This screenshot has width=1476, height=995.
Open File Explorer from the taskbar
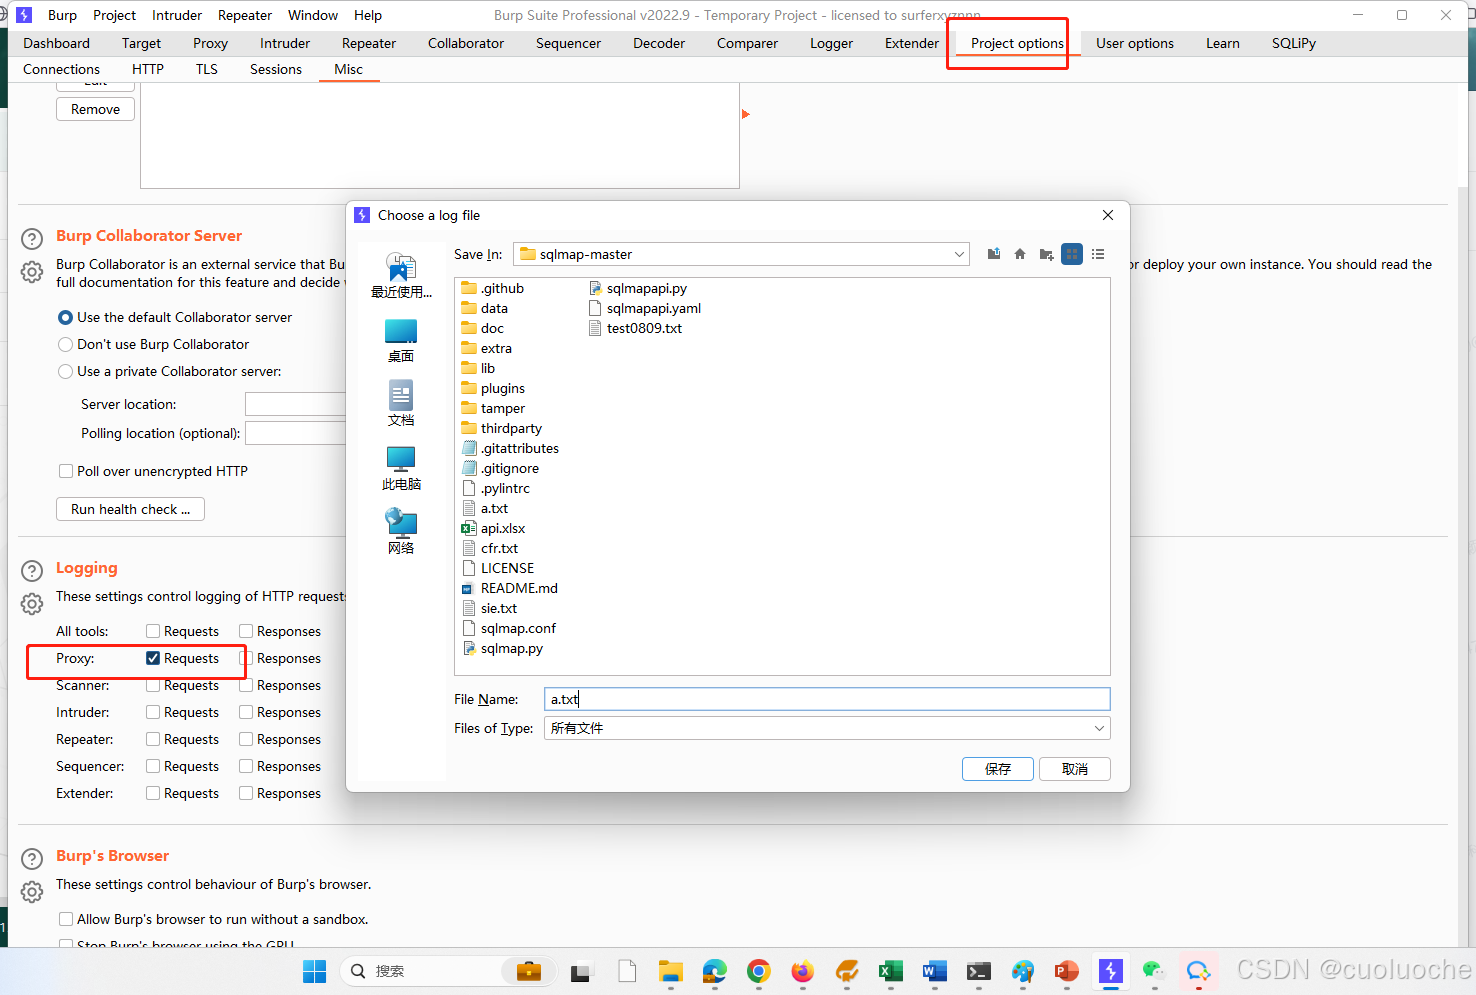tap(670, 971)
